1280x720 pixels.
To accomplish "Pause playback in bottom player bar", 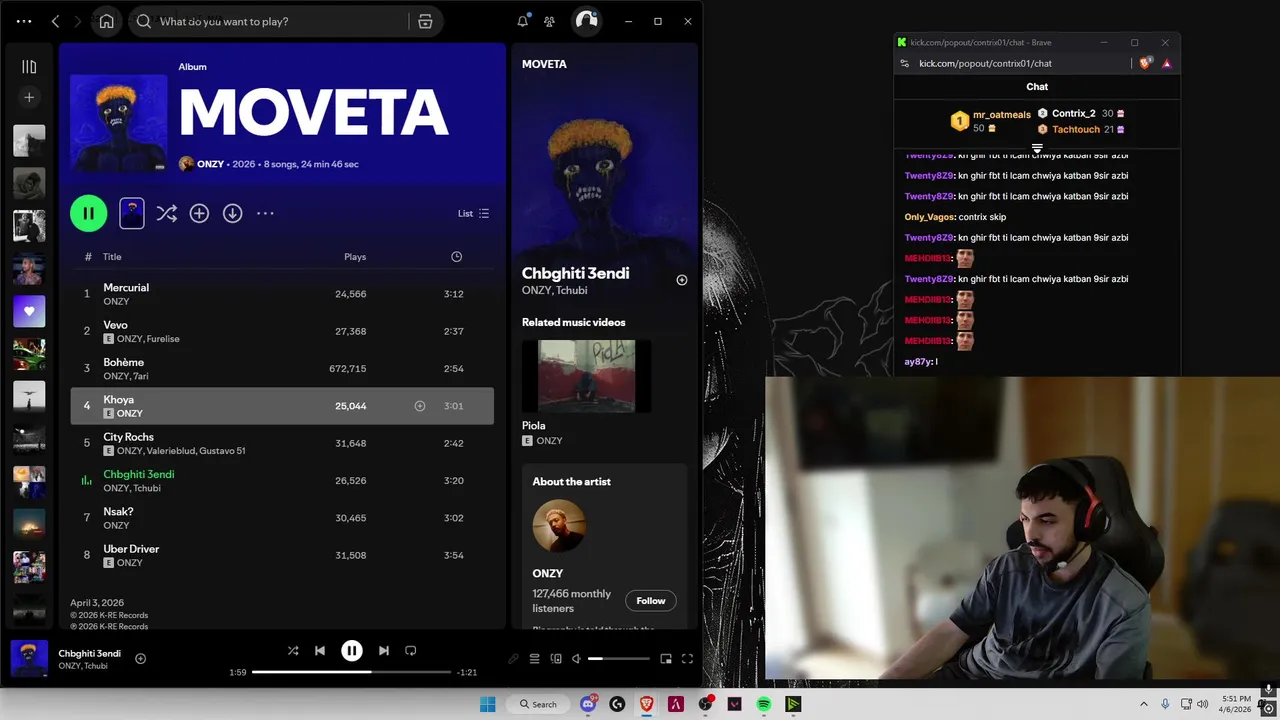I will click(x=352, y=650).
